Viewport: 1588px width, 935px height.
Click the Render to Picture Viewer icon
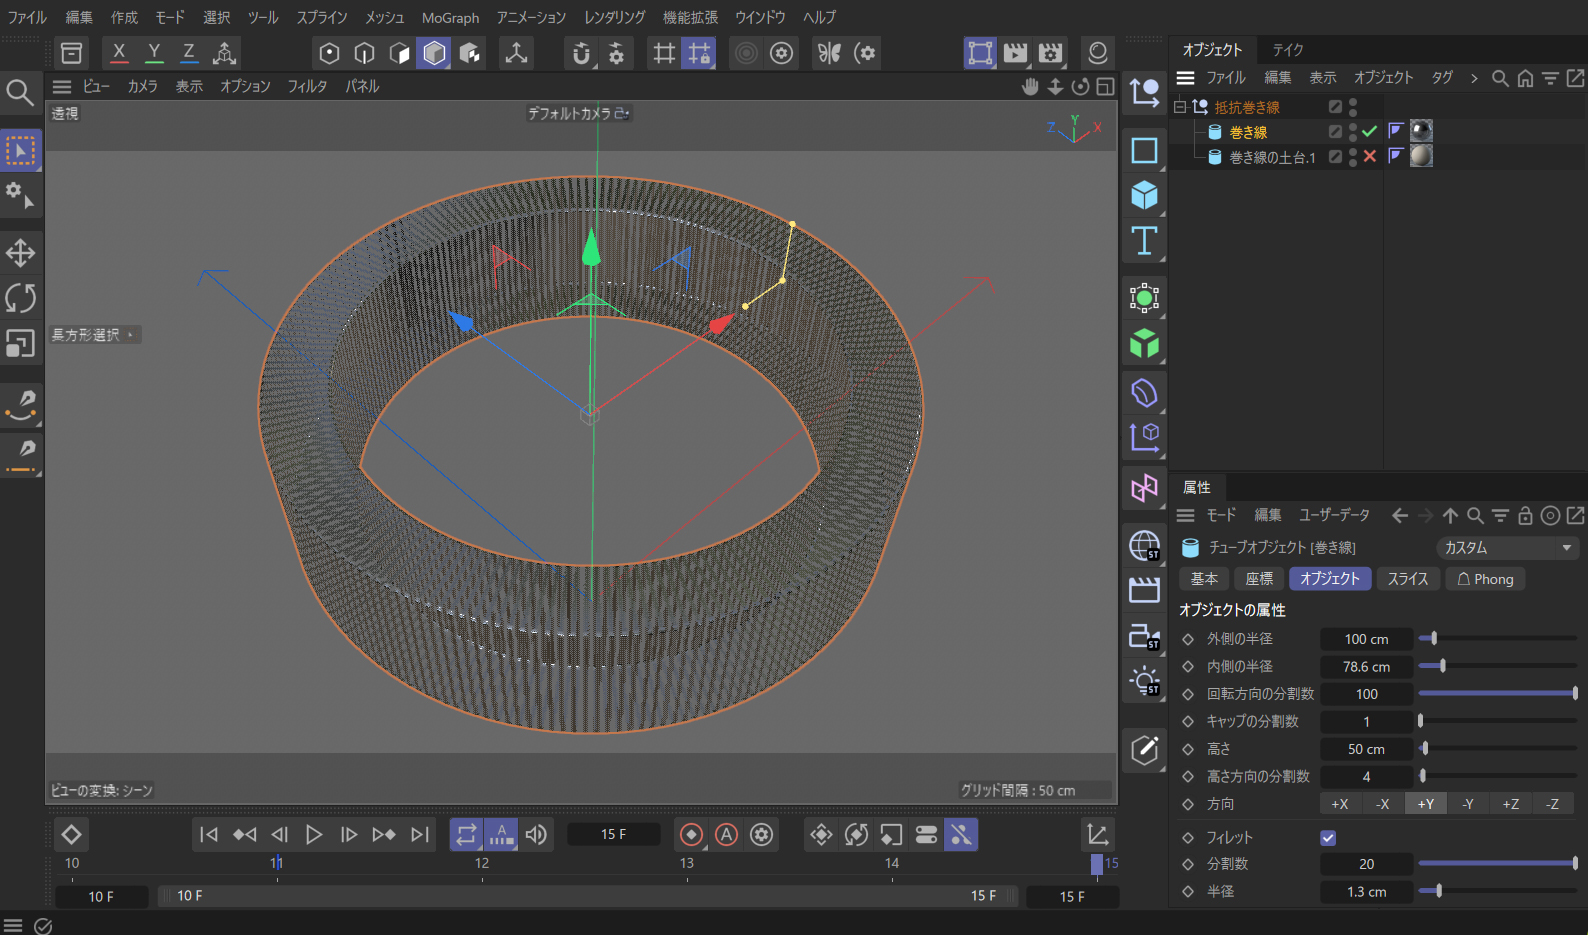point(1015,53)
